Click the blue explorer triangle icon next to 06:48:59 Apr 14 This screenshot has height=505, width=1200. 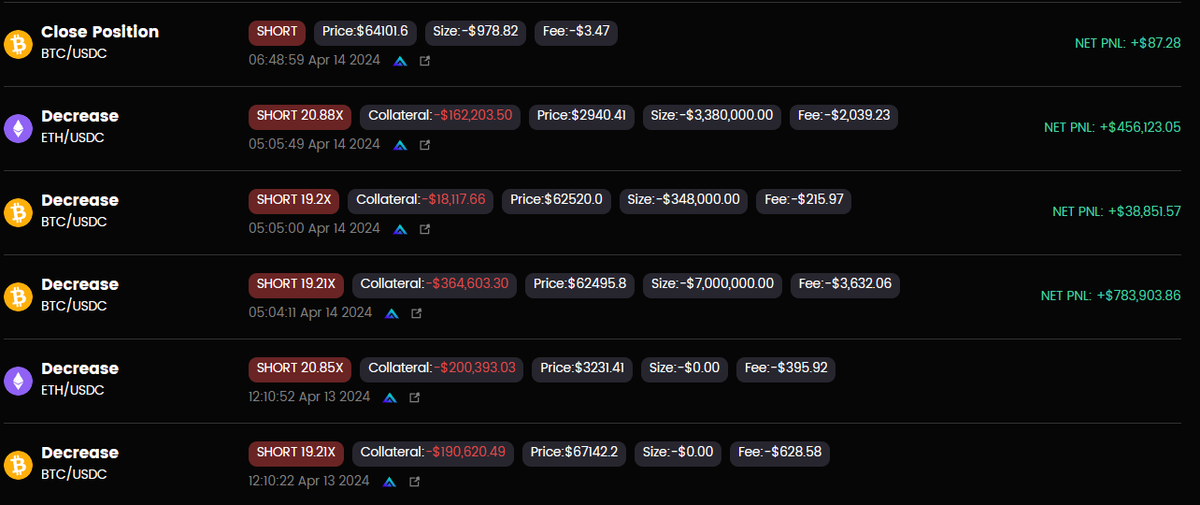400,61
